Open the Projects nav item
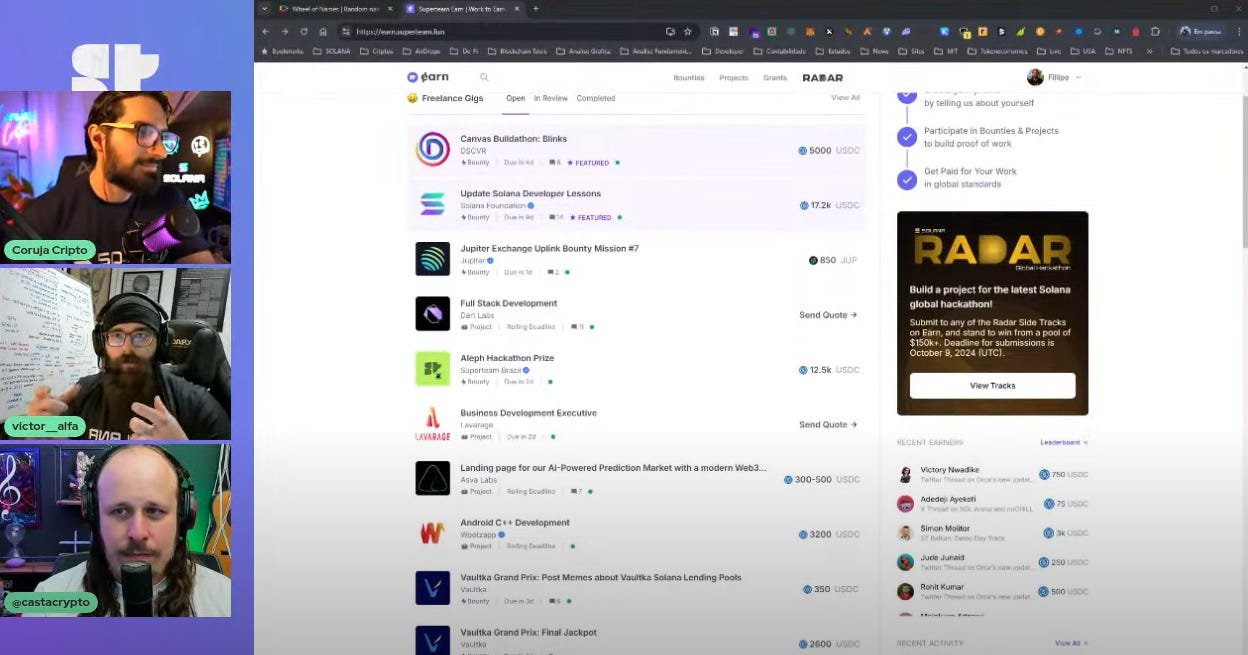 (734, 77)
